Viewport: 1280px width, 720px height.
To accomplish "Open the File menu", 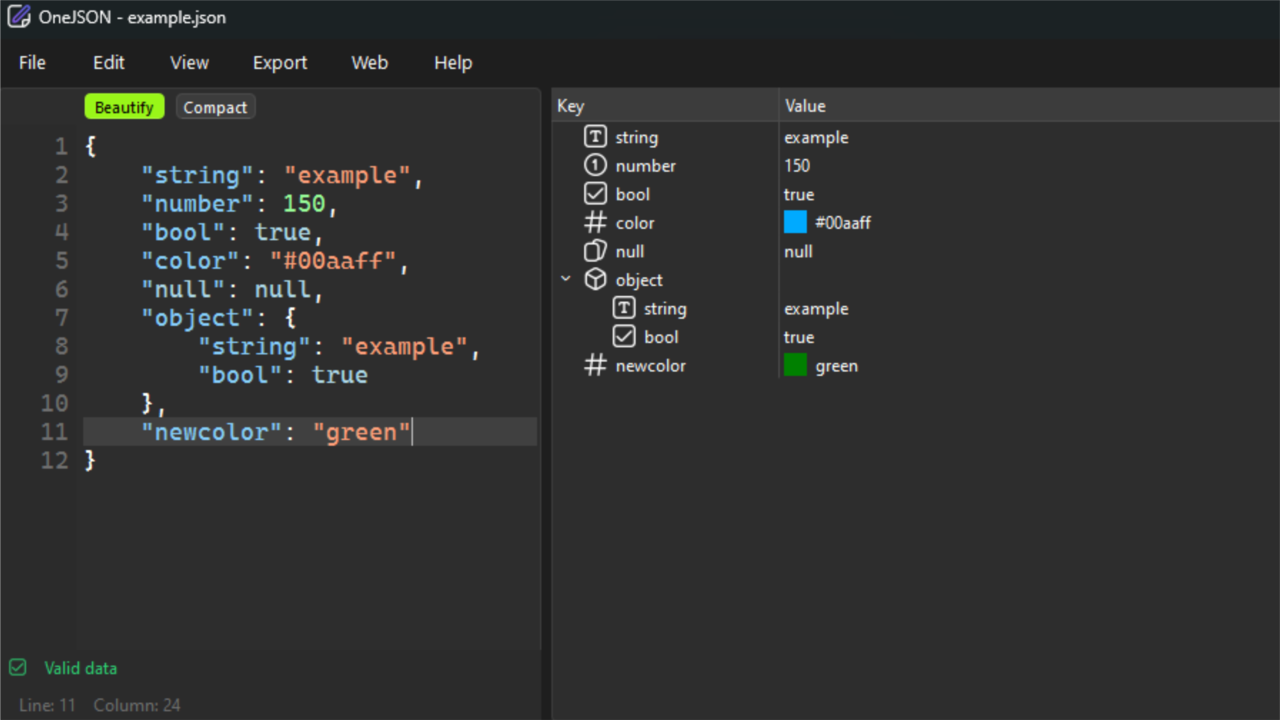I will 32,63.
